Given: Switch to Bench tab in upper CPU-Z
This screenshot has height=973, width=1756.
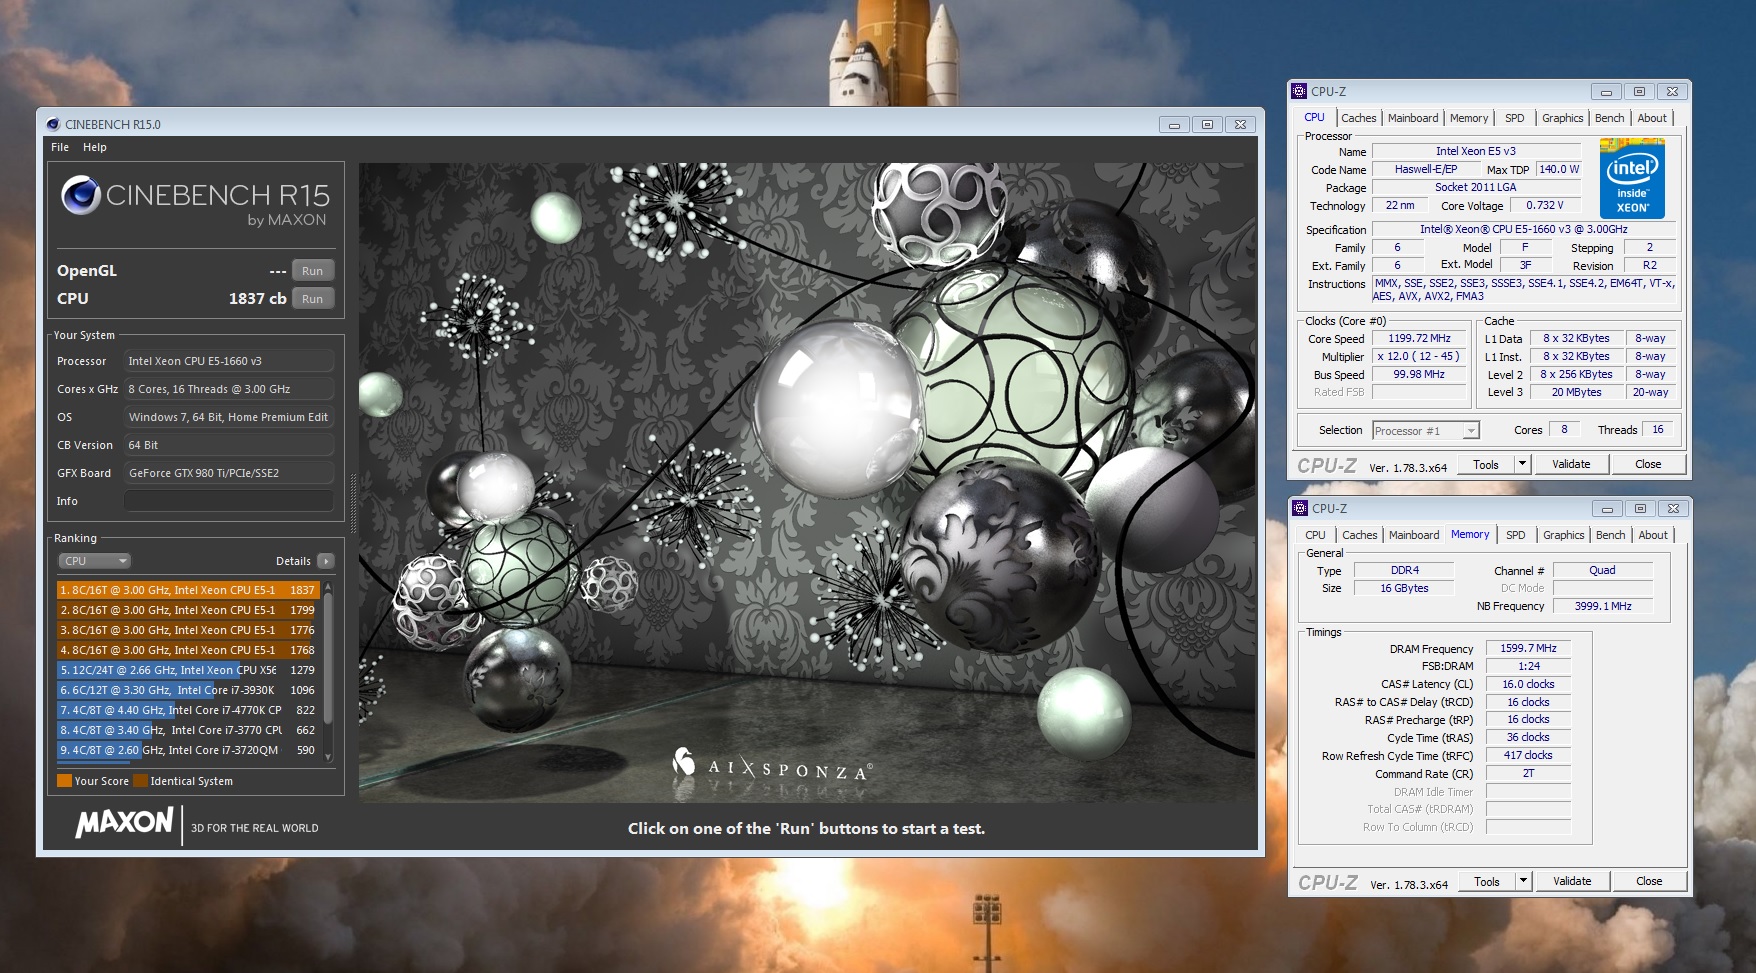Looking at the screenshot, I should click(1609, 118).
